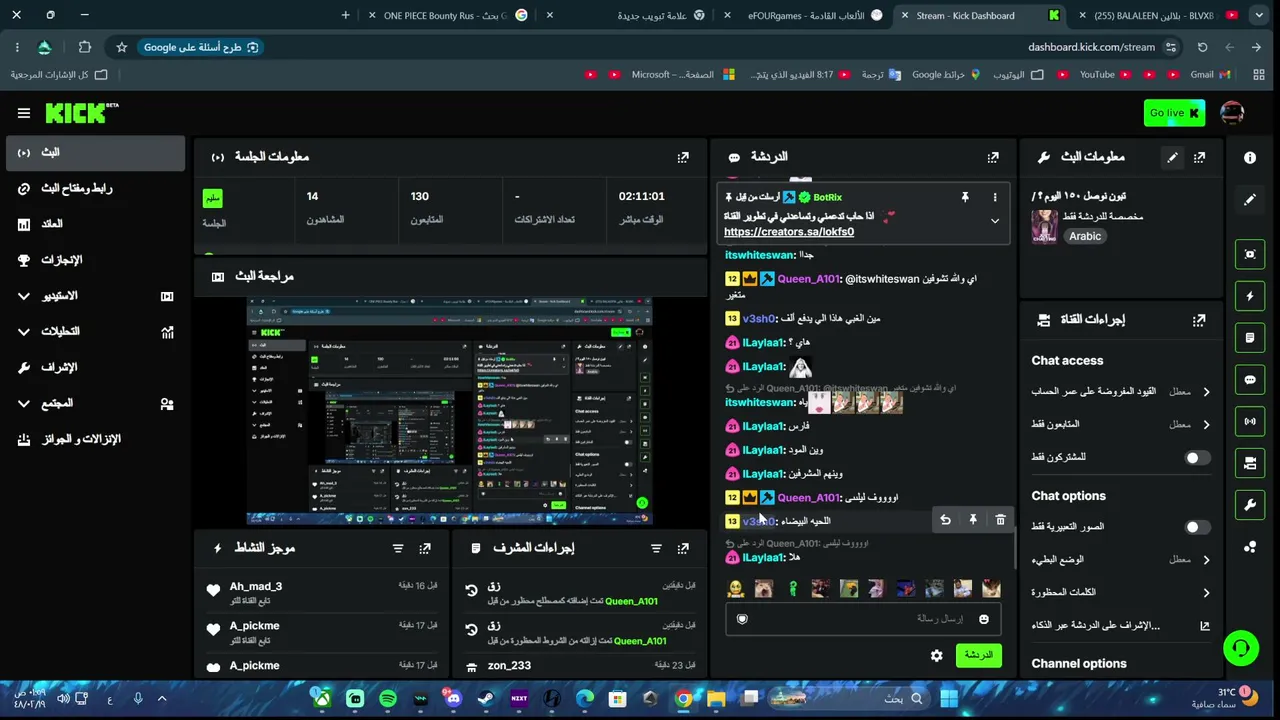Click the إرسال رسالة message input

(x=863, y=619)
